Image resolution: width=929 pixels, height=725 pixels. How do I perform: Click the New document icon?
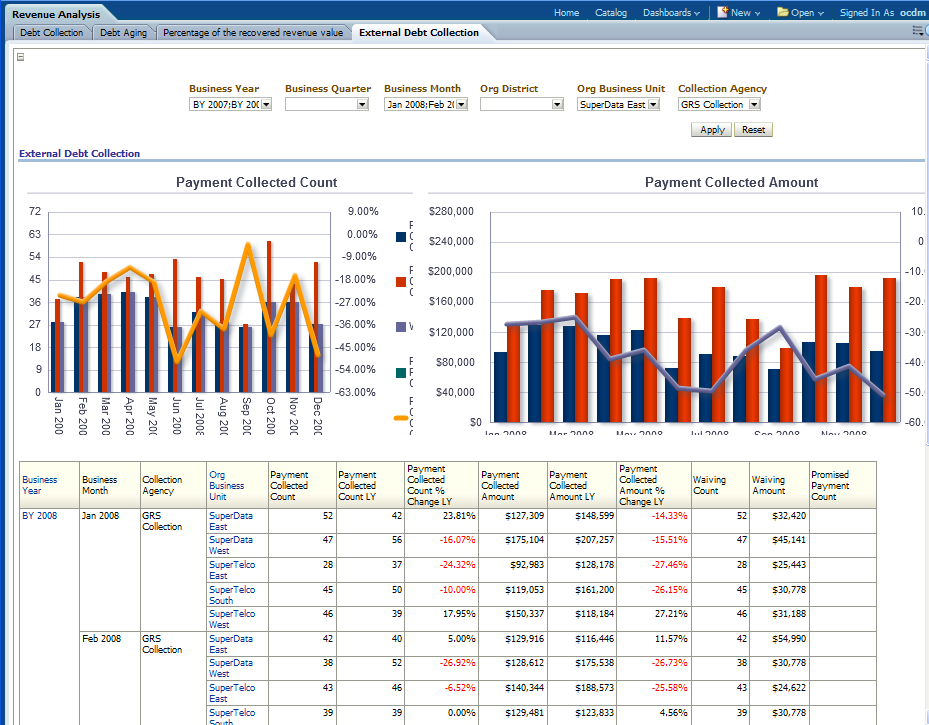point(723,13)
